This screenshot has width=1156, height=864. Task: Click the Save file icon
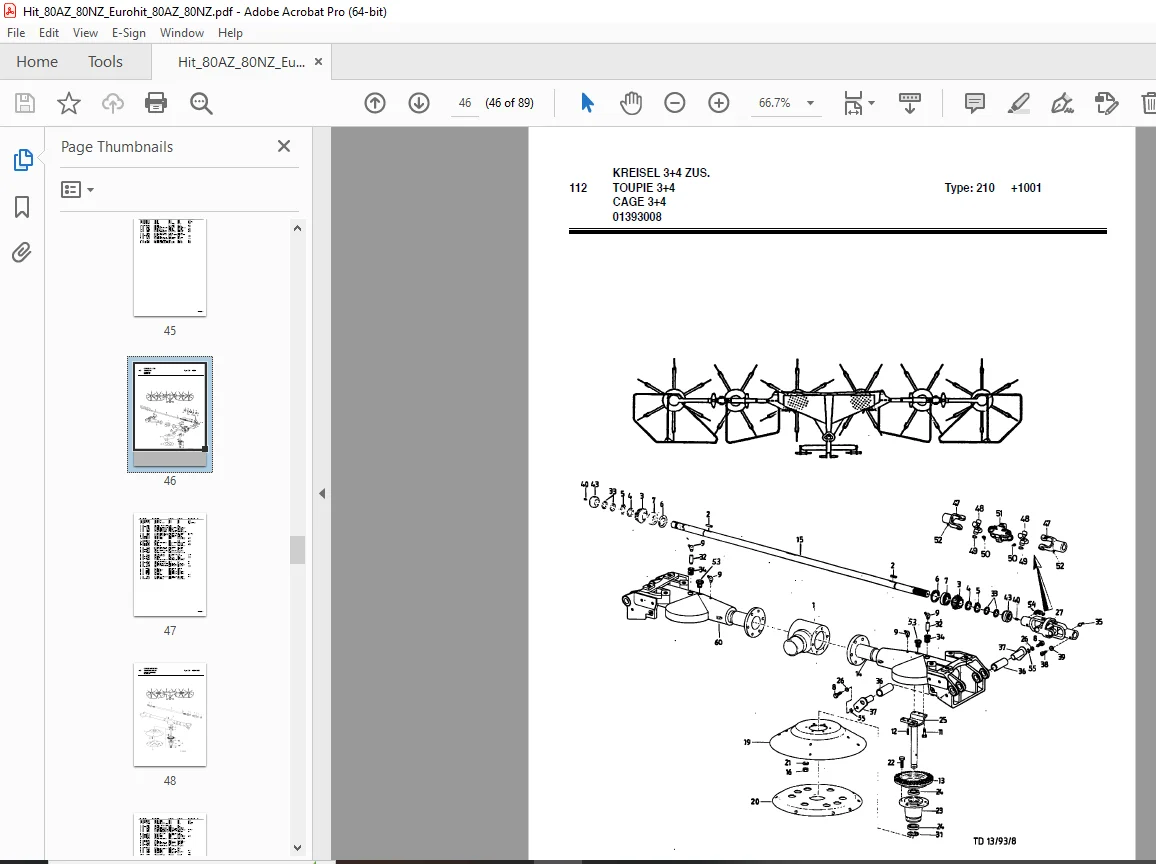[25, 103]
